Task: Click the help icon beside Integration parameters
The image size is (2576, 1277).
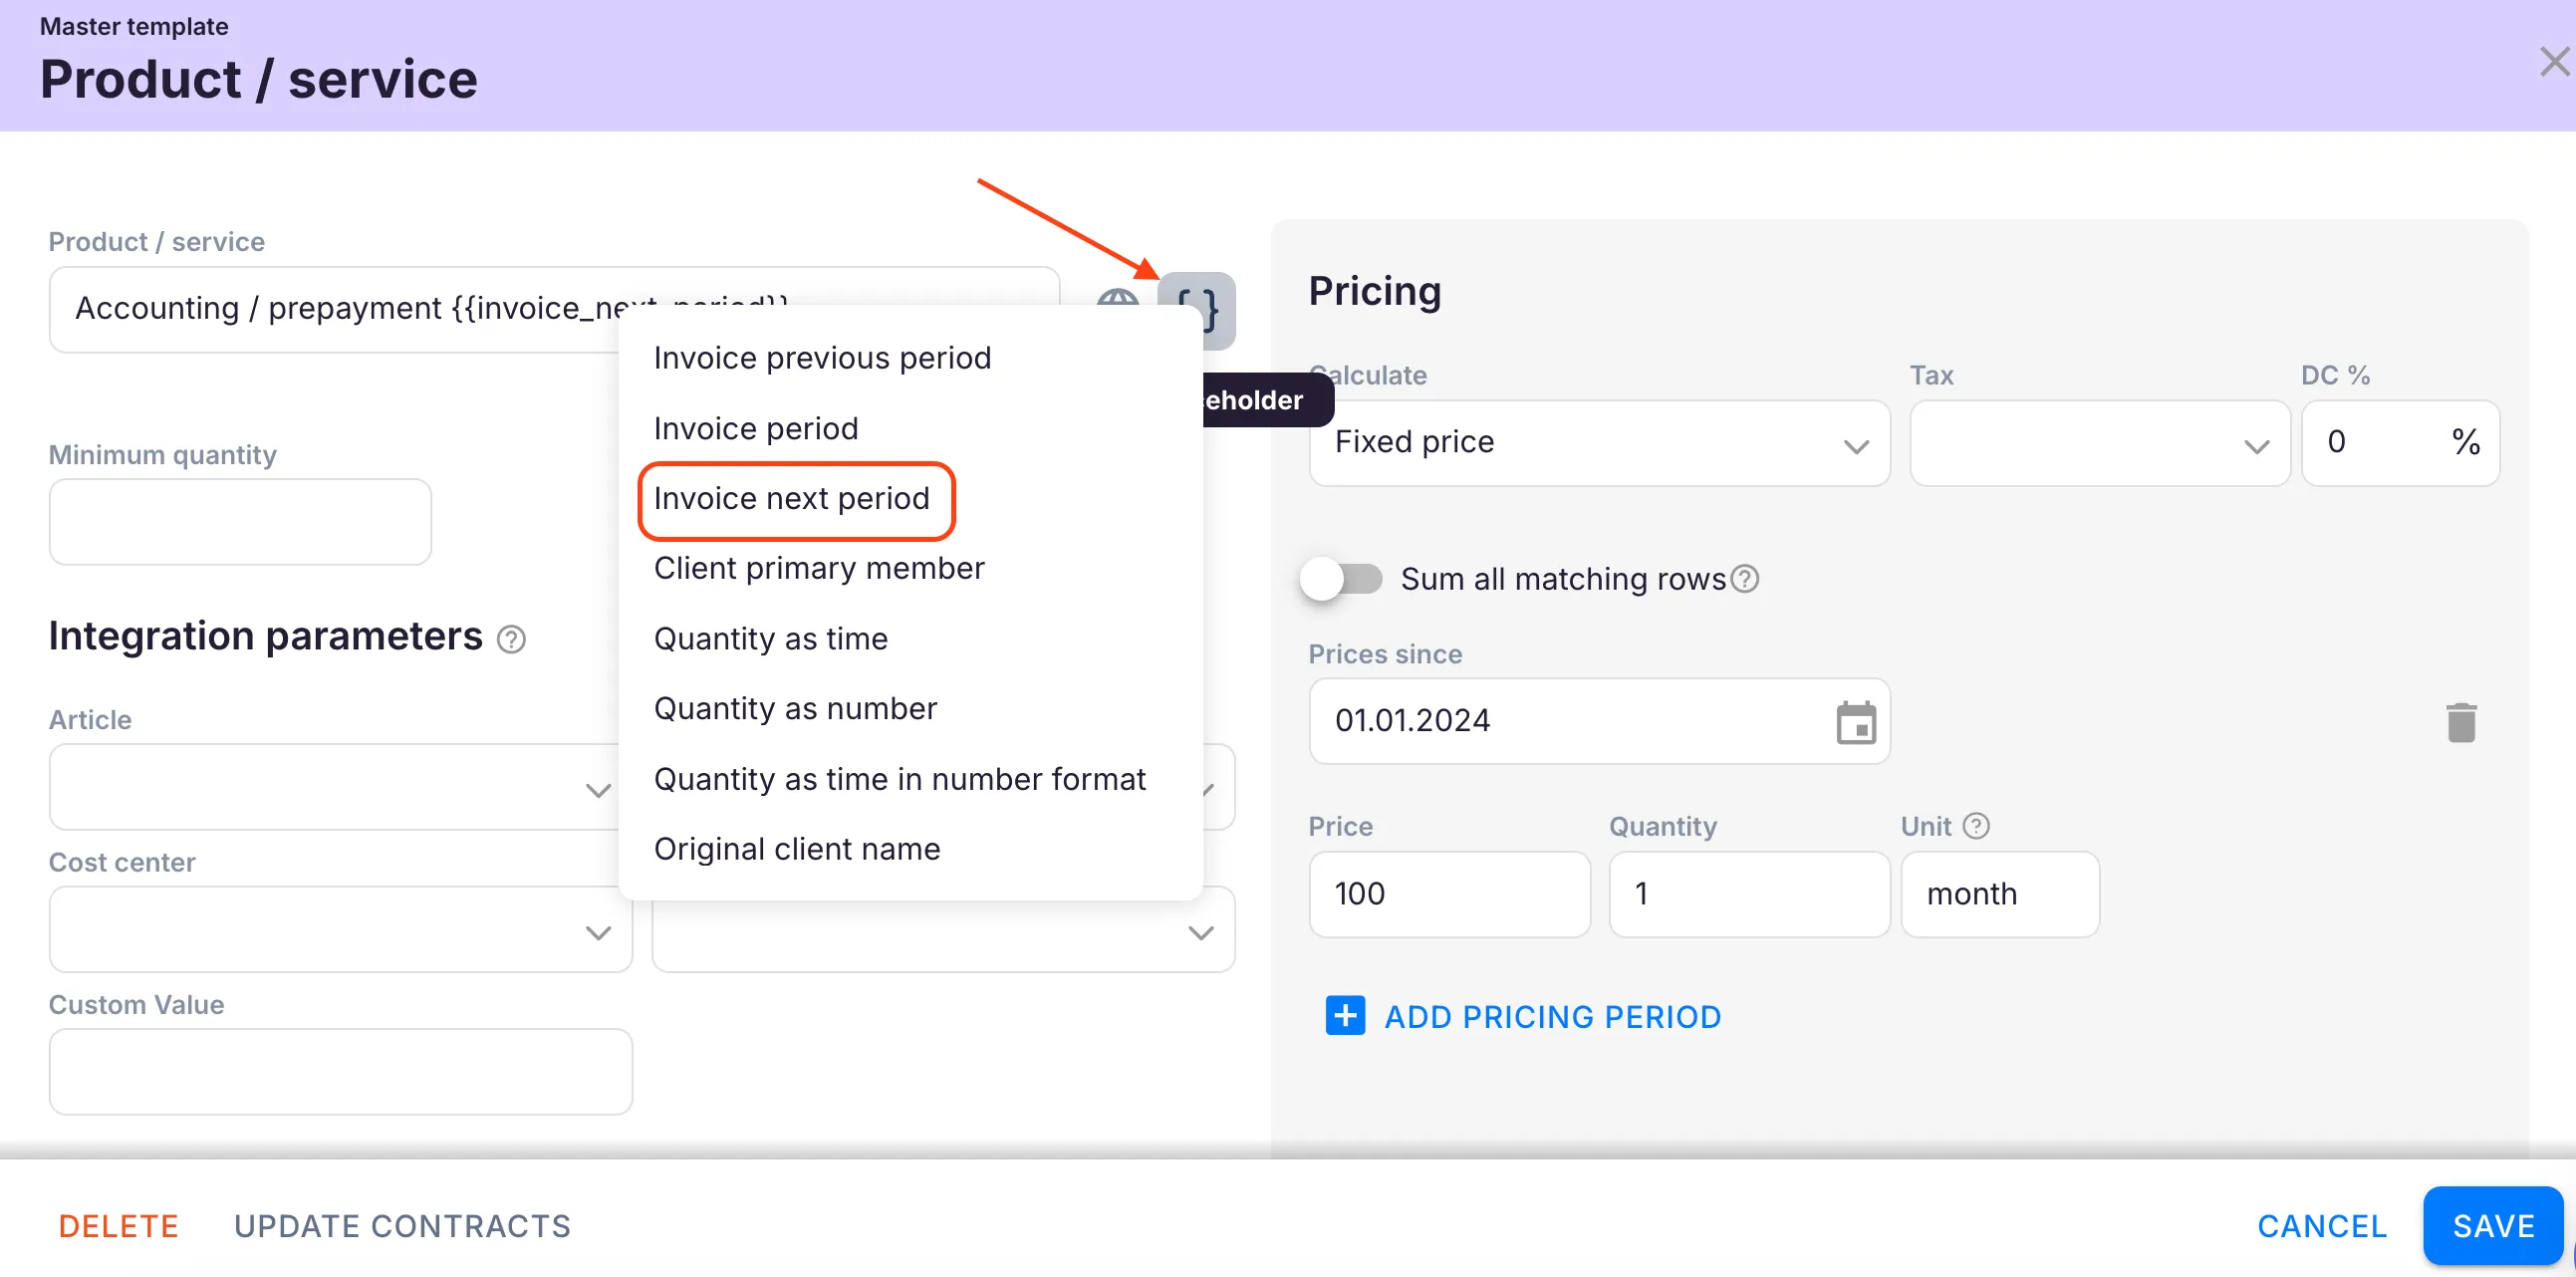Action: pos(511,639)
